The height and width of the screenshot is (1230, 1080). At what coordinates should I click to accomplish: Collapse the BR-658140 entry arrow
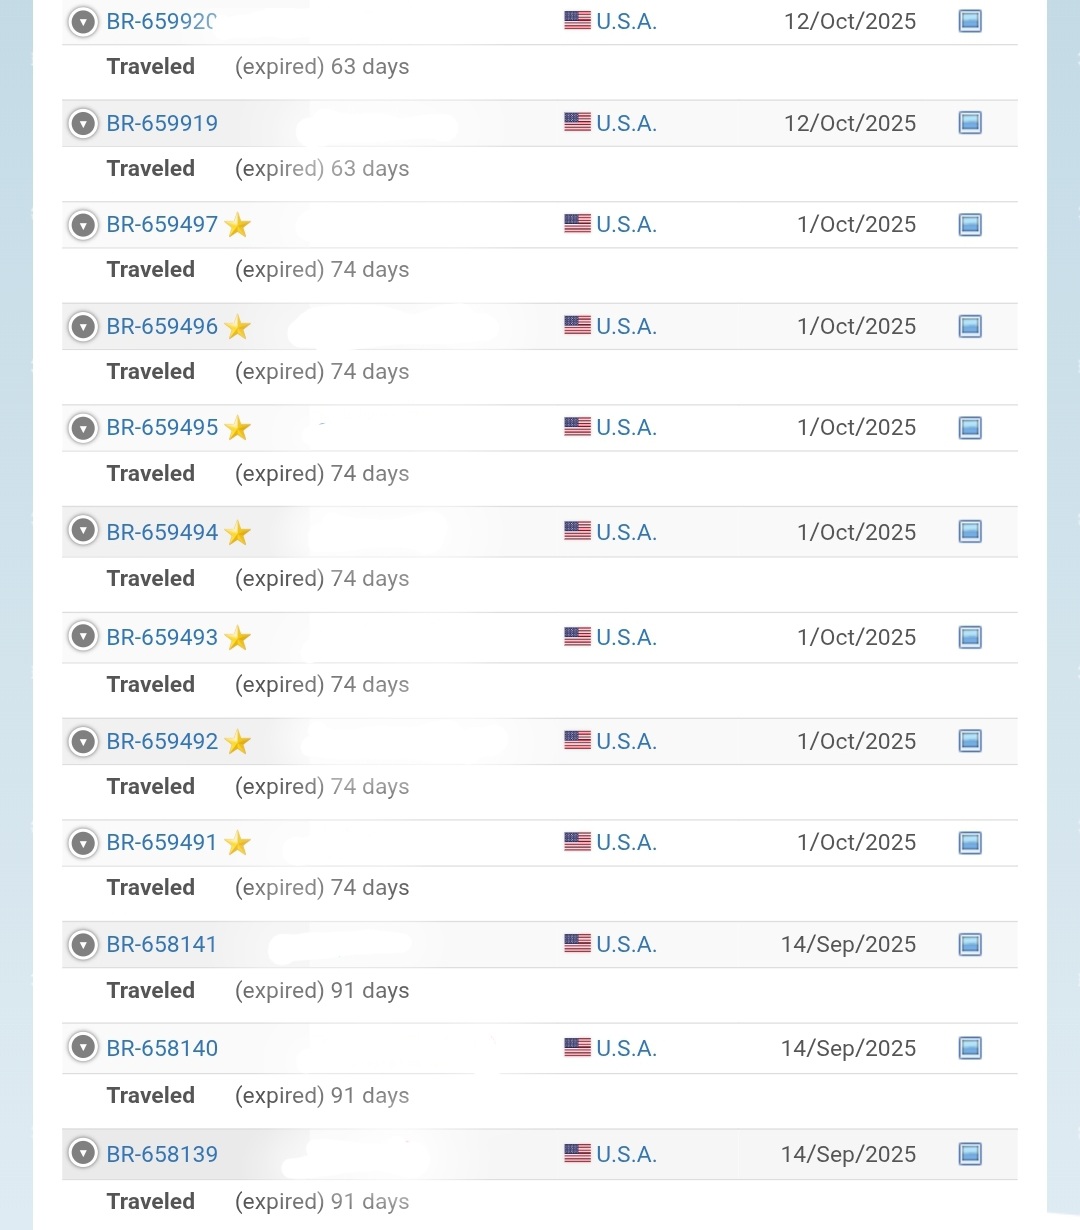click(x=84, y=1048)
